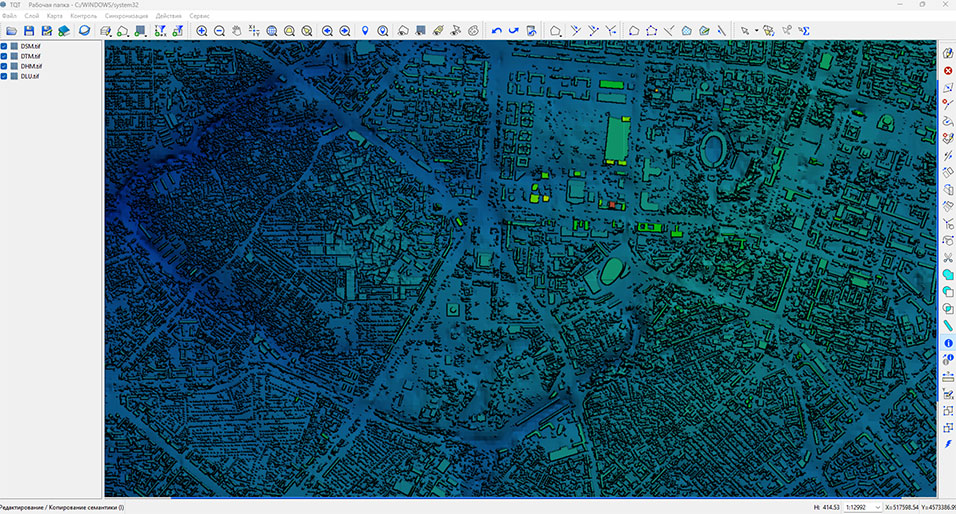This screenshot has height=514, width=956.
Task: Click the lightning bolt icon
Action: 947,444
